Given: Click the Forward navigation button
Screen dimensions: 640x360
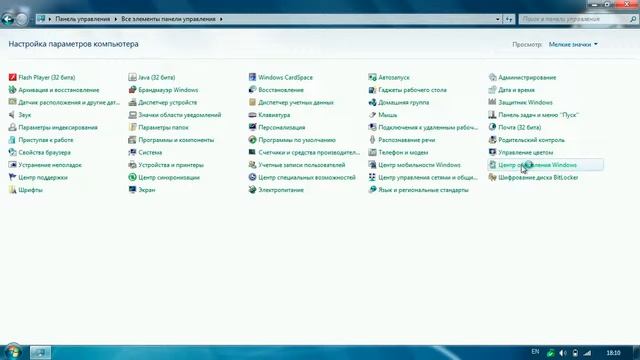Looking at the screenshot, I should tap(21, 19).
